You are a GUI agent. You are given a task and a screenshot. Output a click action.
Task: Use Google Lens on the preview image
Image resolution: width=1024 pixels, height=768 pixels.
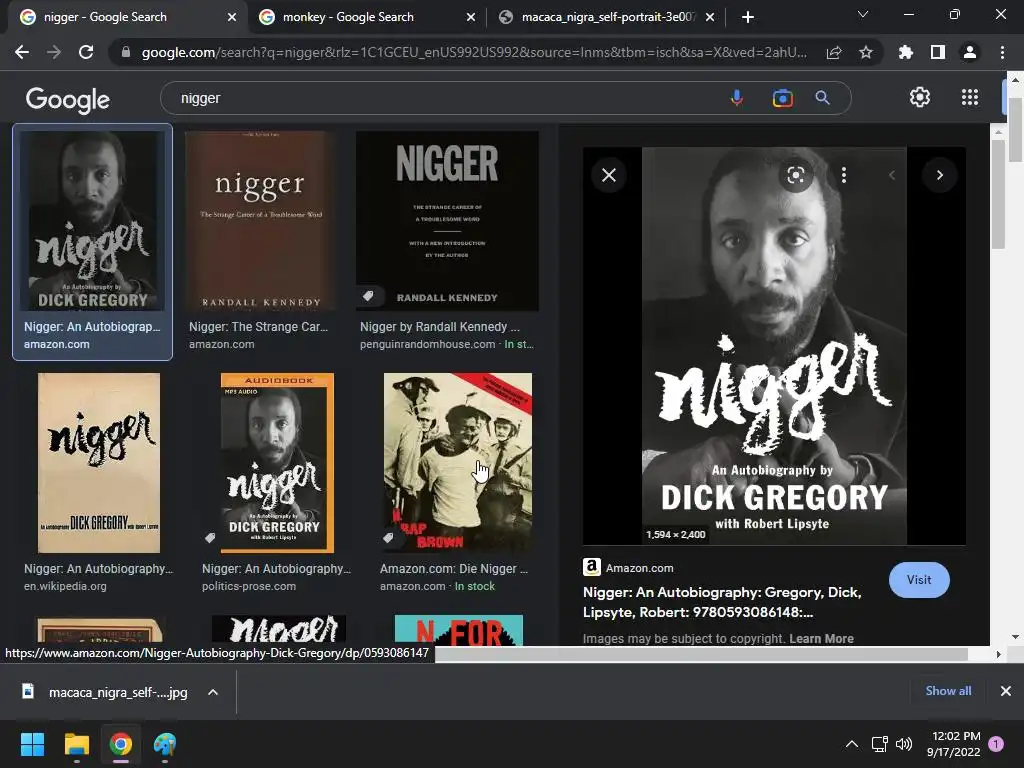[x=795, y=175]
